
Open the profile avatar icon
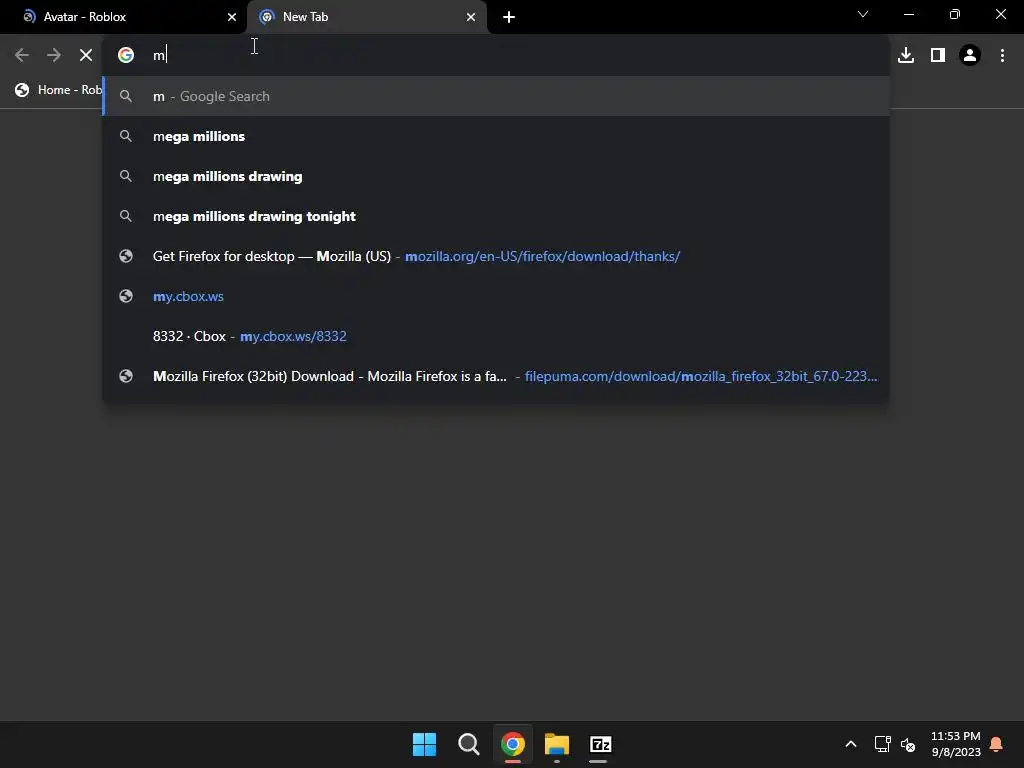coord(970,55)
